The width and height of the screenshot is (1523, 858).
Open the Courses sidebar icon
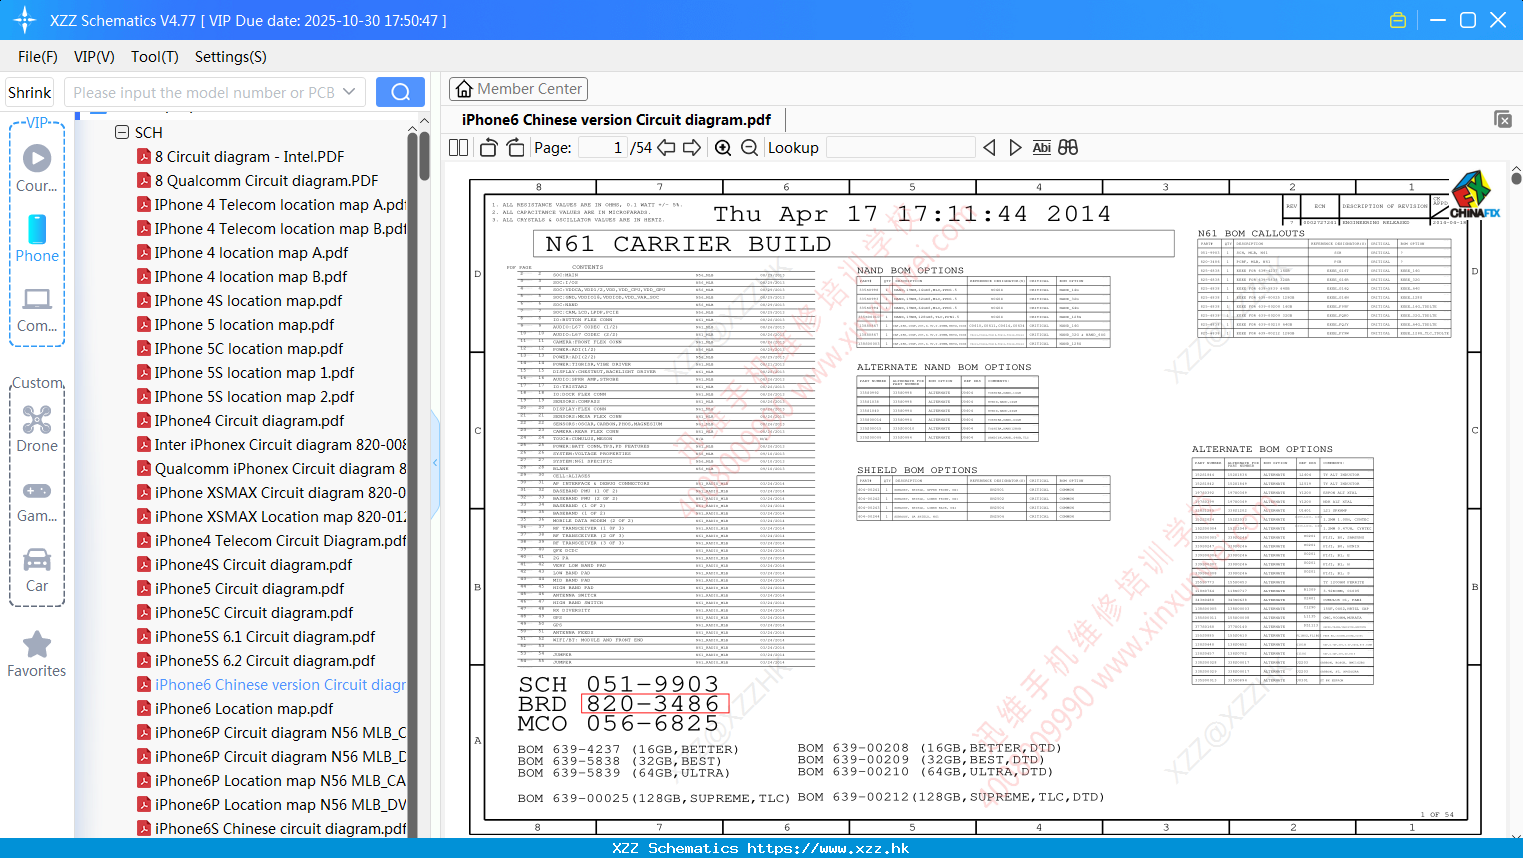pyautogui.click(x=37, y=168)
